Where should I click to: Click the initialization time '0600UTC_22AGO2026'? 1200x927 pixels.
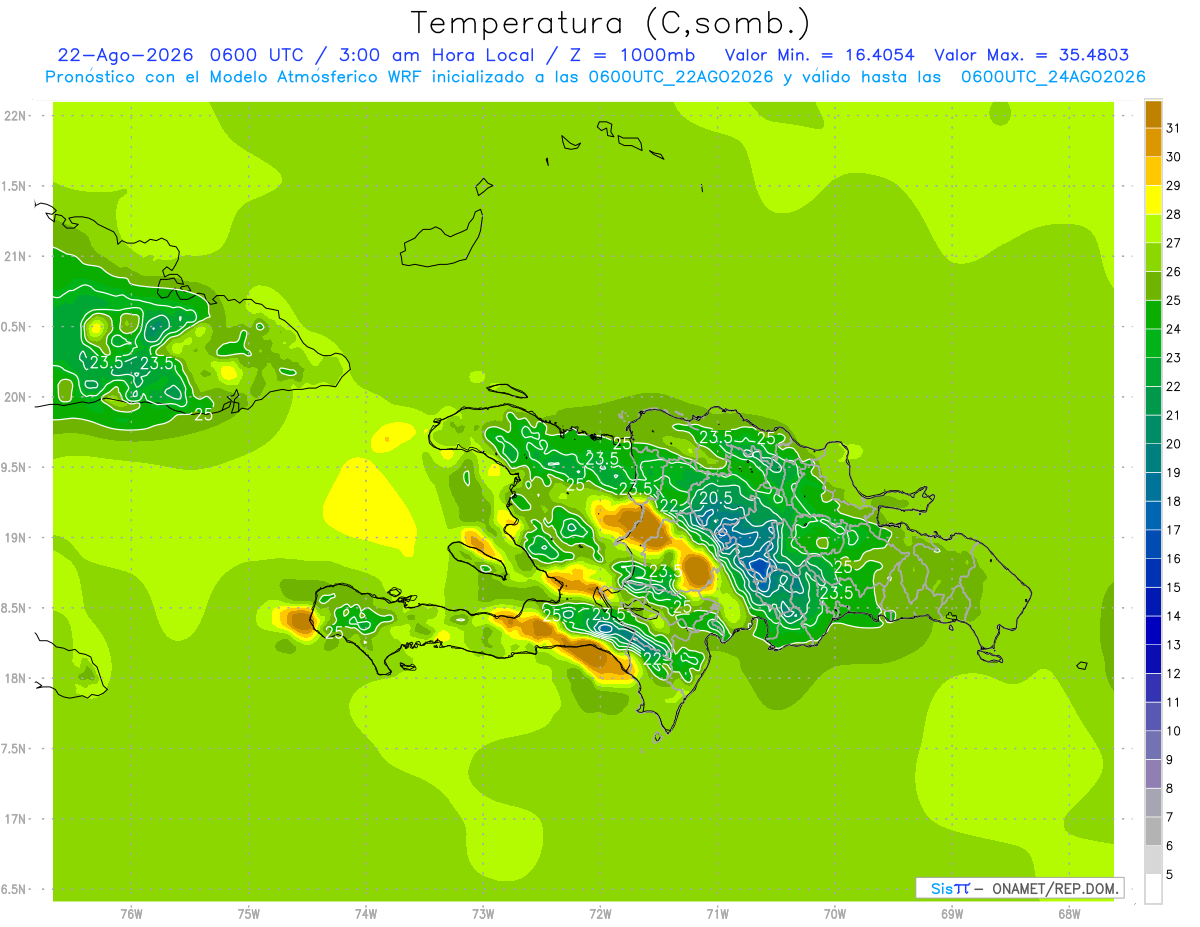click(681, 77)
